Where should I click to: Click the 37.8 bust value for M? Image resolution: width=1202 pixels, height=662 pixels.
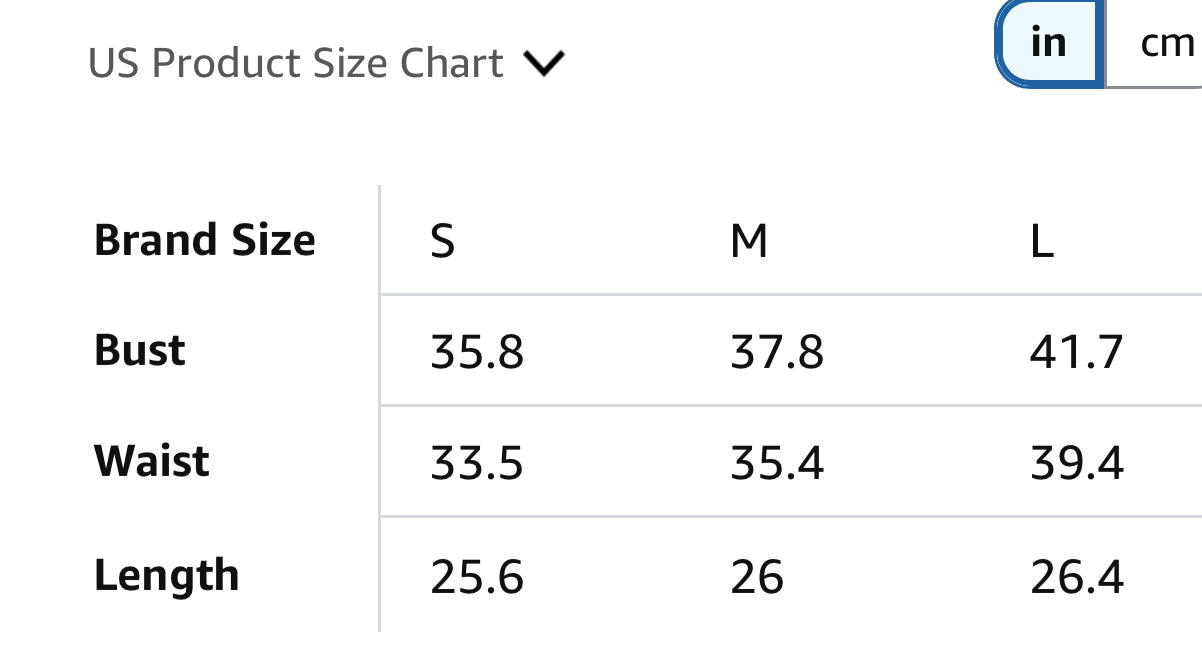pyautogui.click(x=777, y=352)
